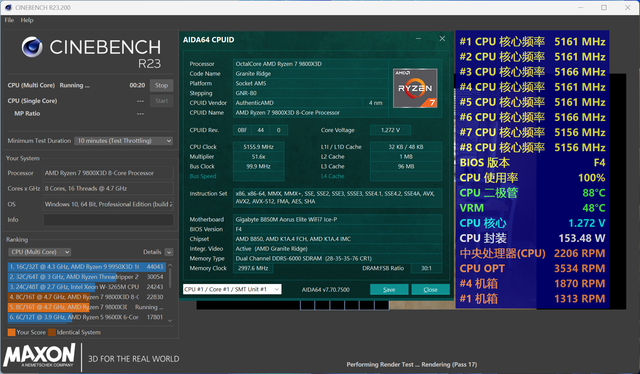Click the Processor name field in AIDA64
Screen dimensions: 640x374
coord(310,64)
